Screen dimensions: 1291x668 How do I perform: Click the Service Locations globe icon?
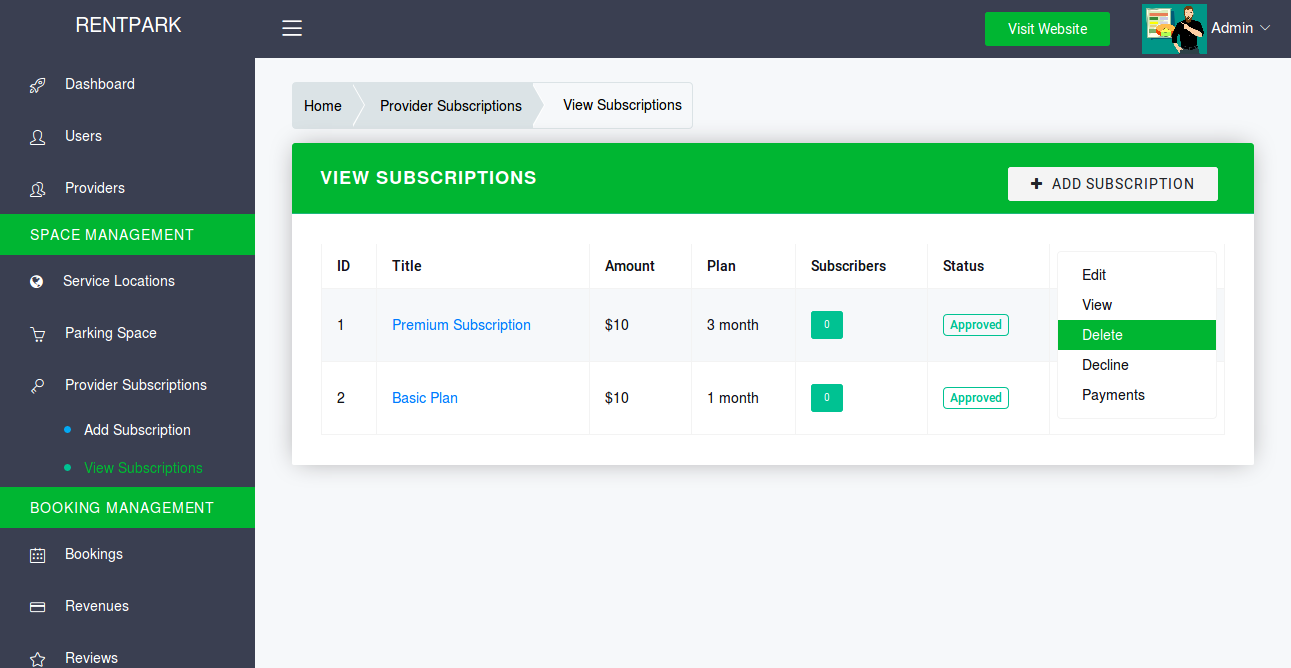37,282
